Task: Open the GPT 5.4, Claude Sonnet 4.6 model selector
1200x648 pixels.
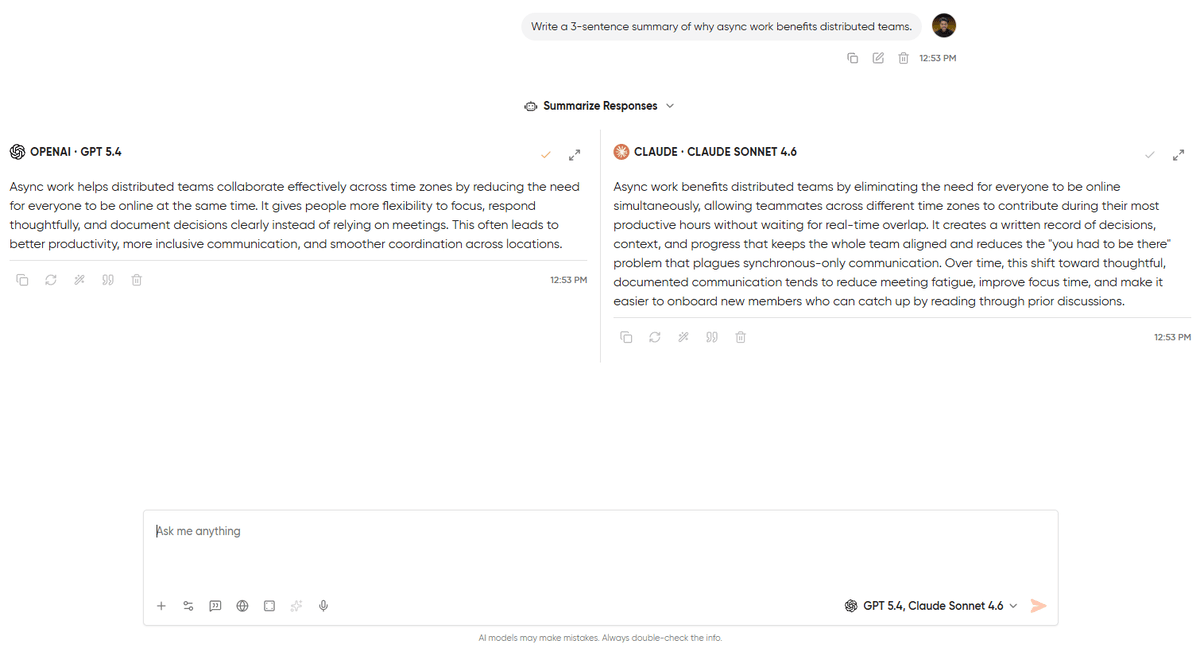Action: click(930, 605)
